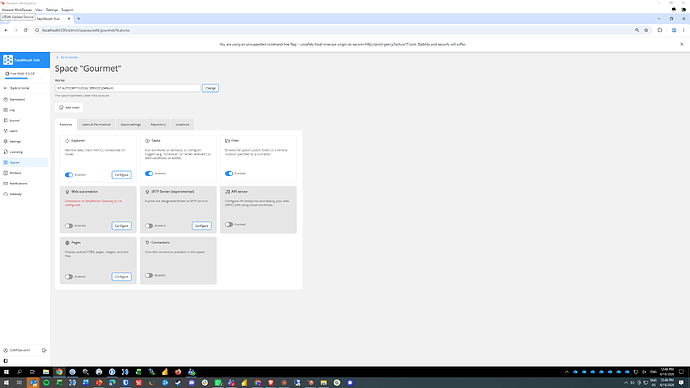
Task: Enable the Web automation toggle
Action: [x=69, y=226]
